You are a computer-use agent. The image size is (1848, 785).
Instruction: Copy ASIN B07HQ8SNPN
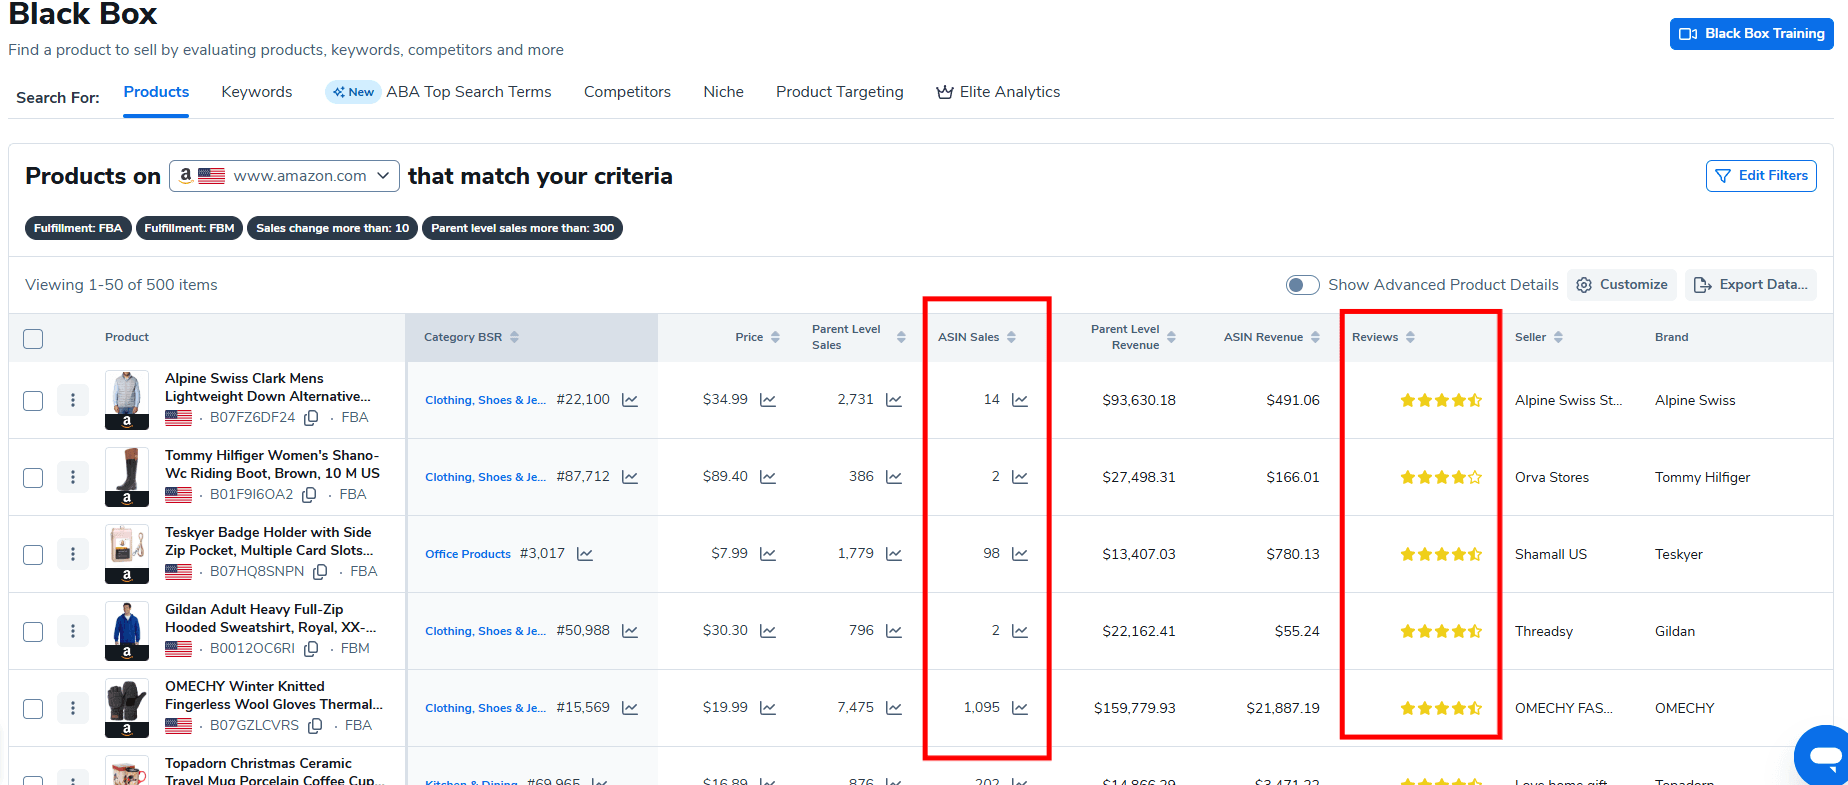(x=320, y=572)
